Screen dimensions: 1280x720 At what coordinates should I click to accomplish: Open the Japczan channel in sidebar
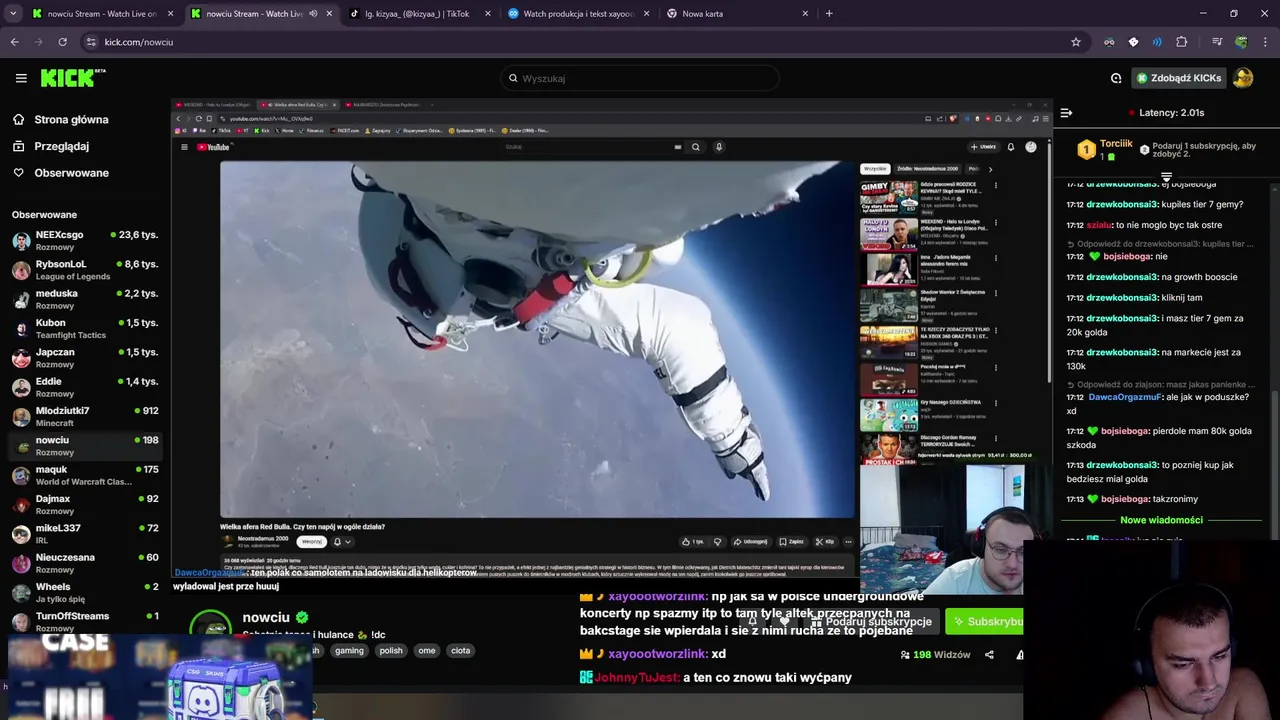click(x=85, y=358)
